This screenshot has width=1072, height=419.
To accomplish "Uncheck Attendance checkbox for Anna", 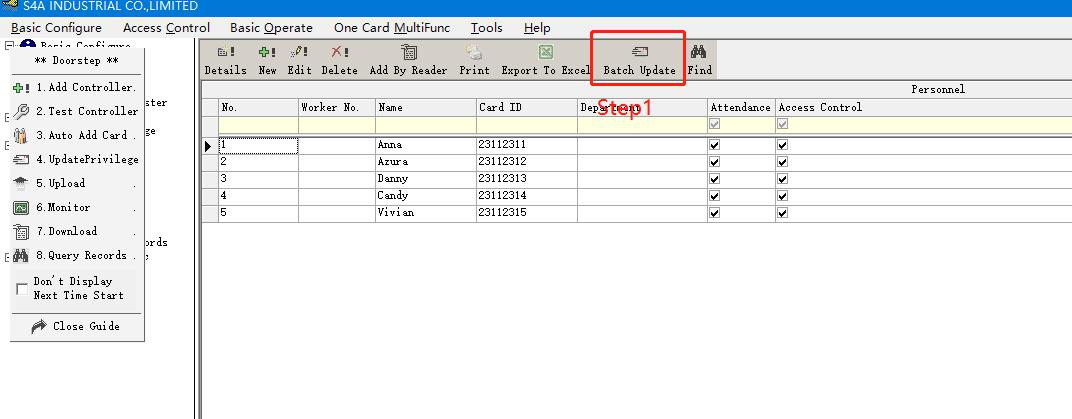I will (x=714, y=145).
